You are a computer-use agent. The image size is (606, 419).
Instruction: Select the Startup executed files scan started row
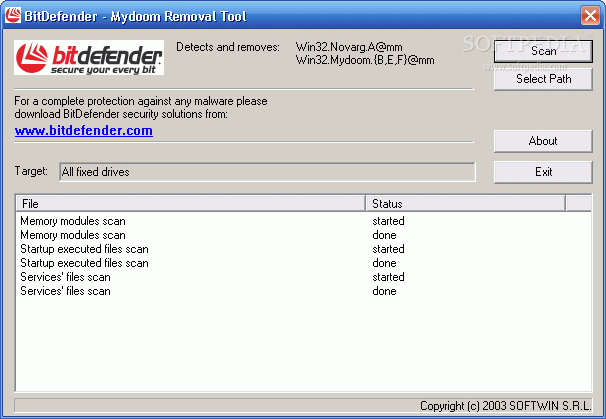(303, 249)
